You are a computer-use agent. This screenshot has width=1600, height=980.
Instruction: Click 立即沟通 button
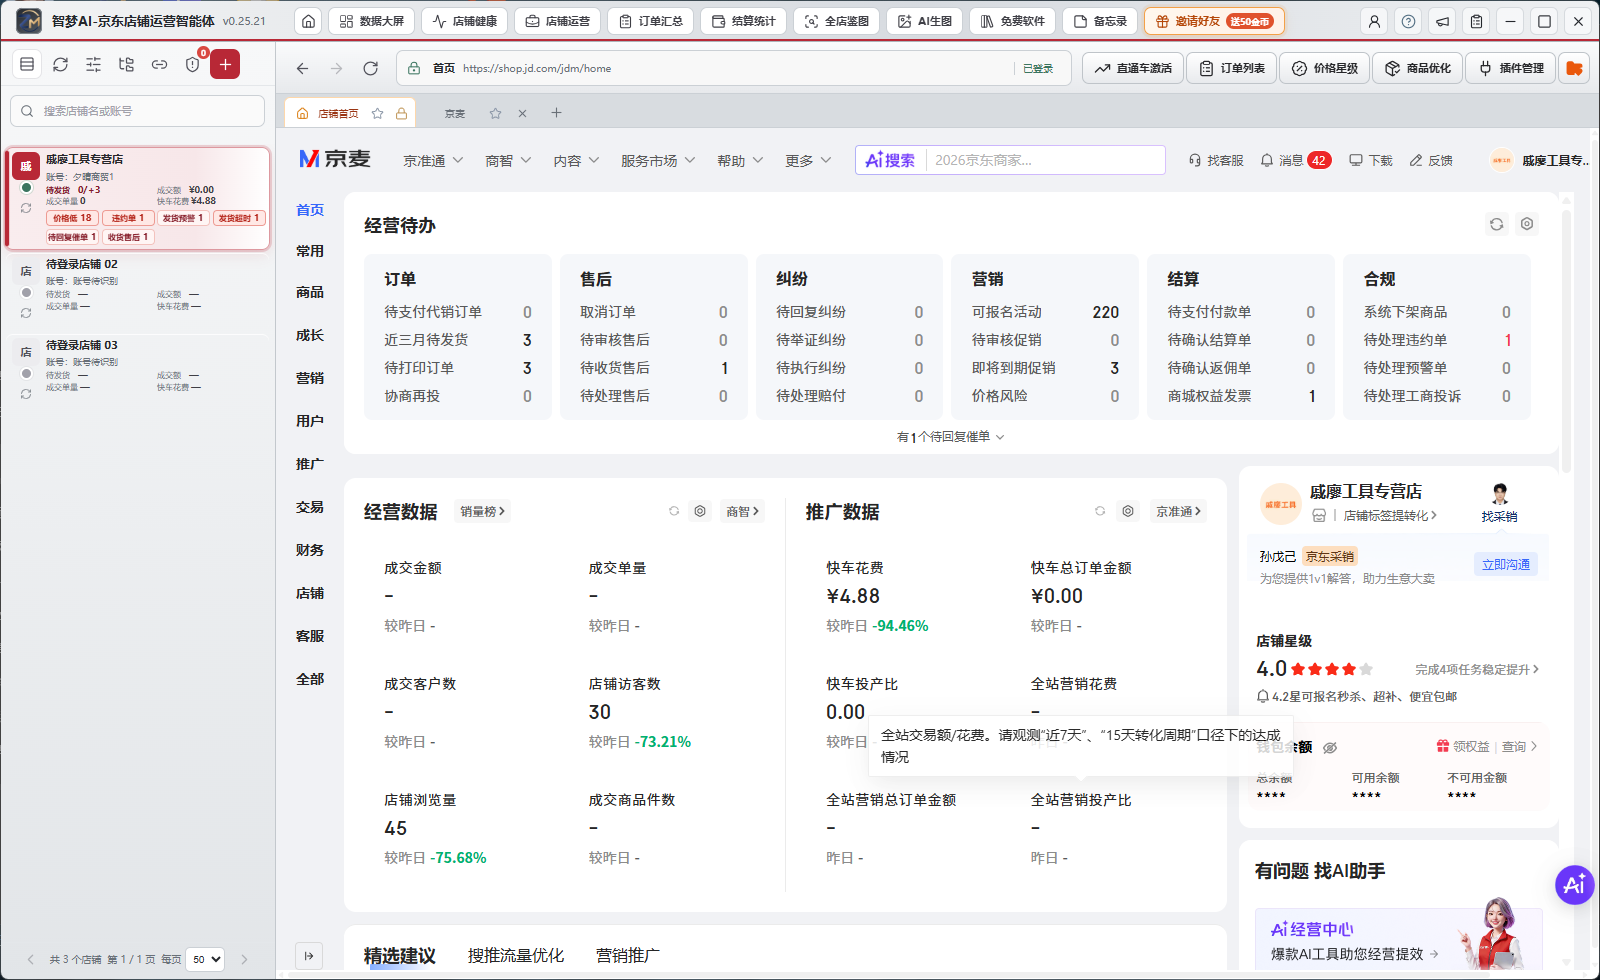coord(1506,565)
